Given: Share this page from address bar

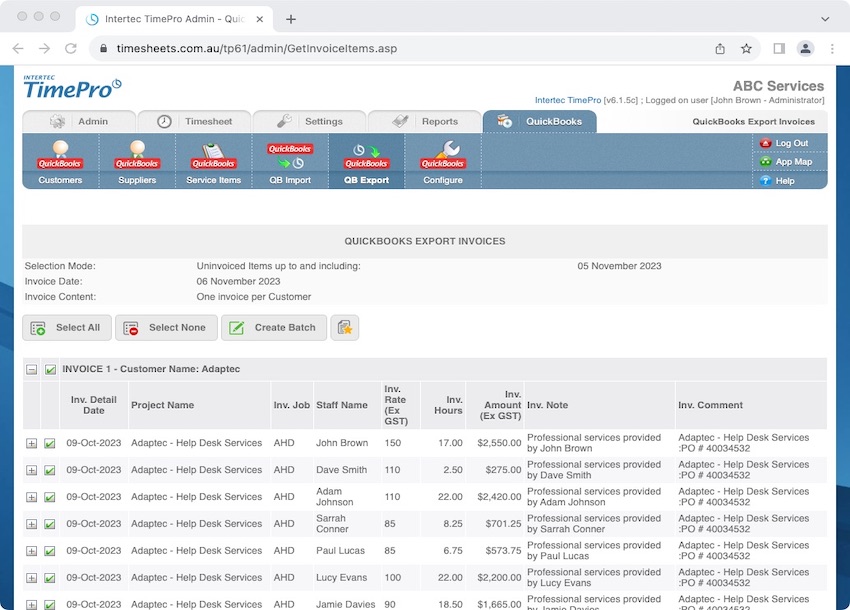Looking at the screenshot, I should tap(720, 49).
